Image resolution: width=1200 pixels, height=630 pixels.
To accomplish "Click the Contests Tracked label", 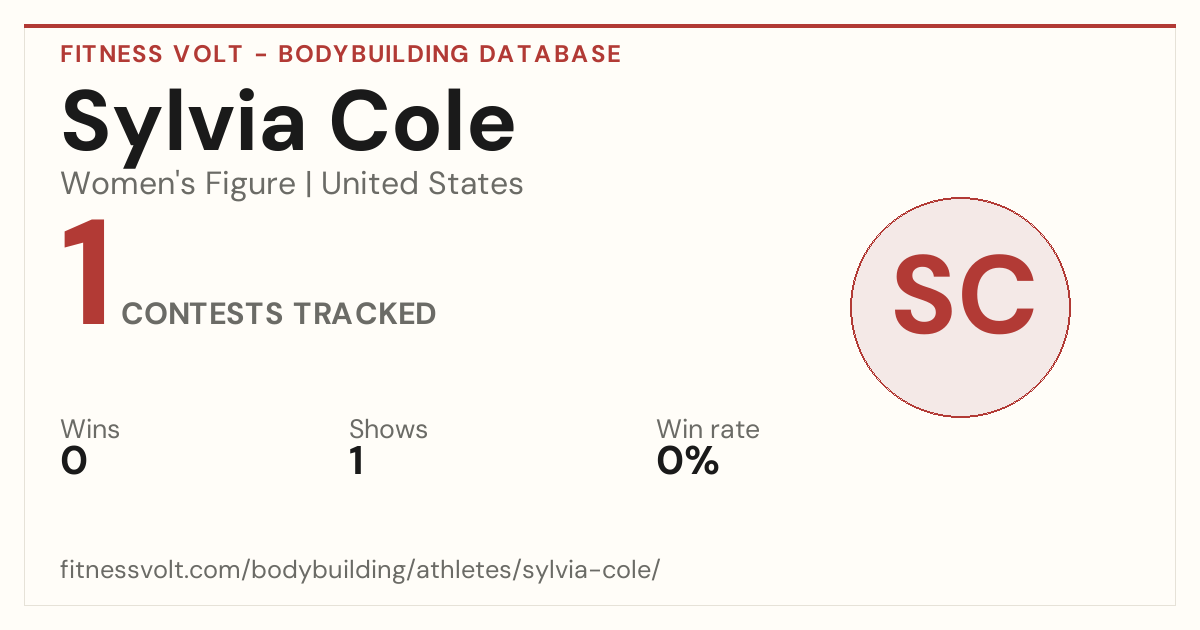I will pos(279,314).
